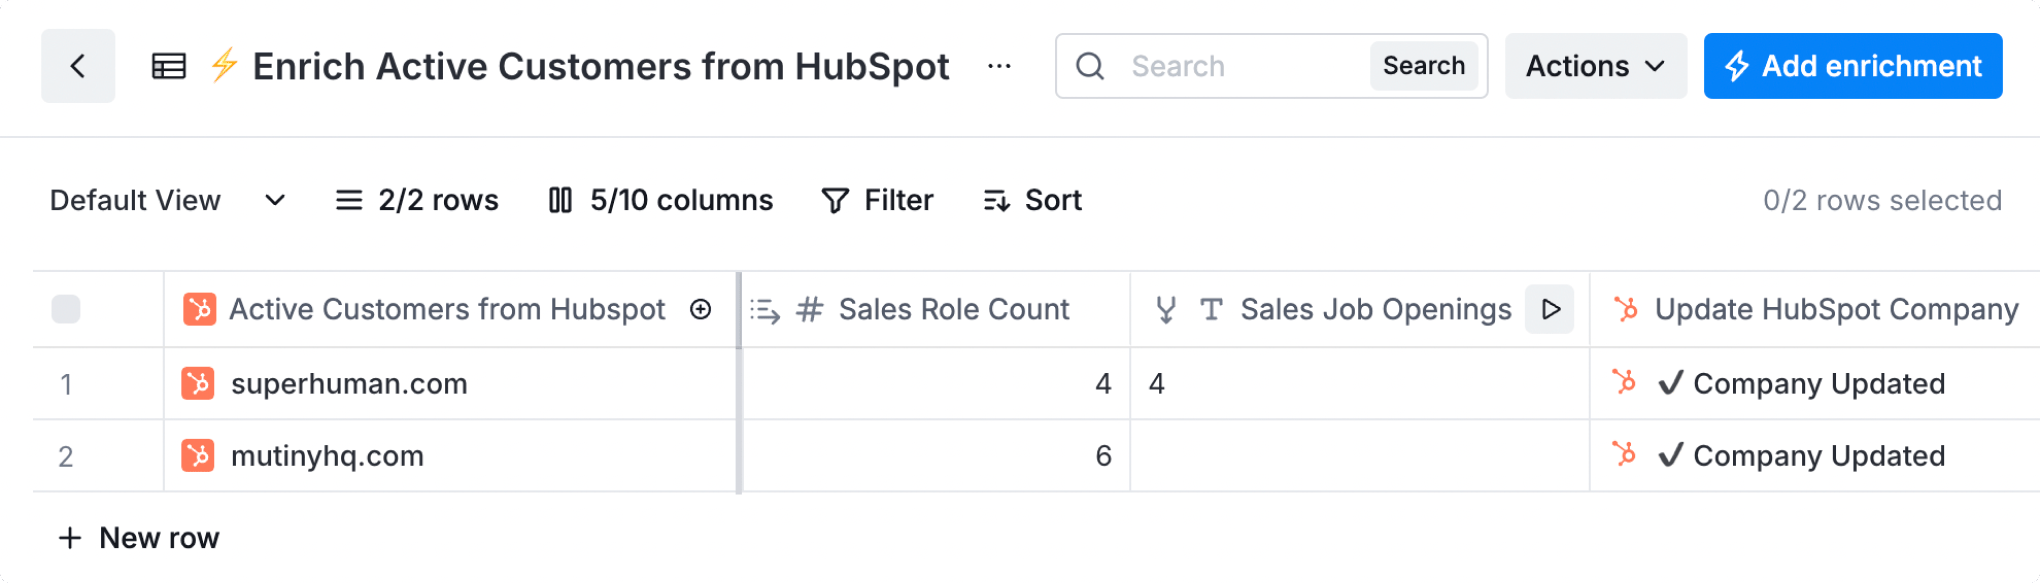Open the Actions dropdown menu
The image size is (2040, 584).
click(x=1595, y=67)
